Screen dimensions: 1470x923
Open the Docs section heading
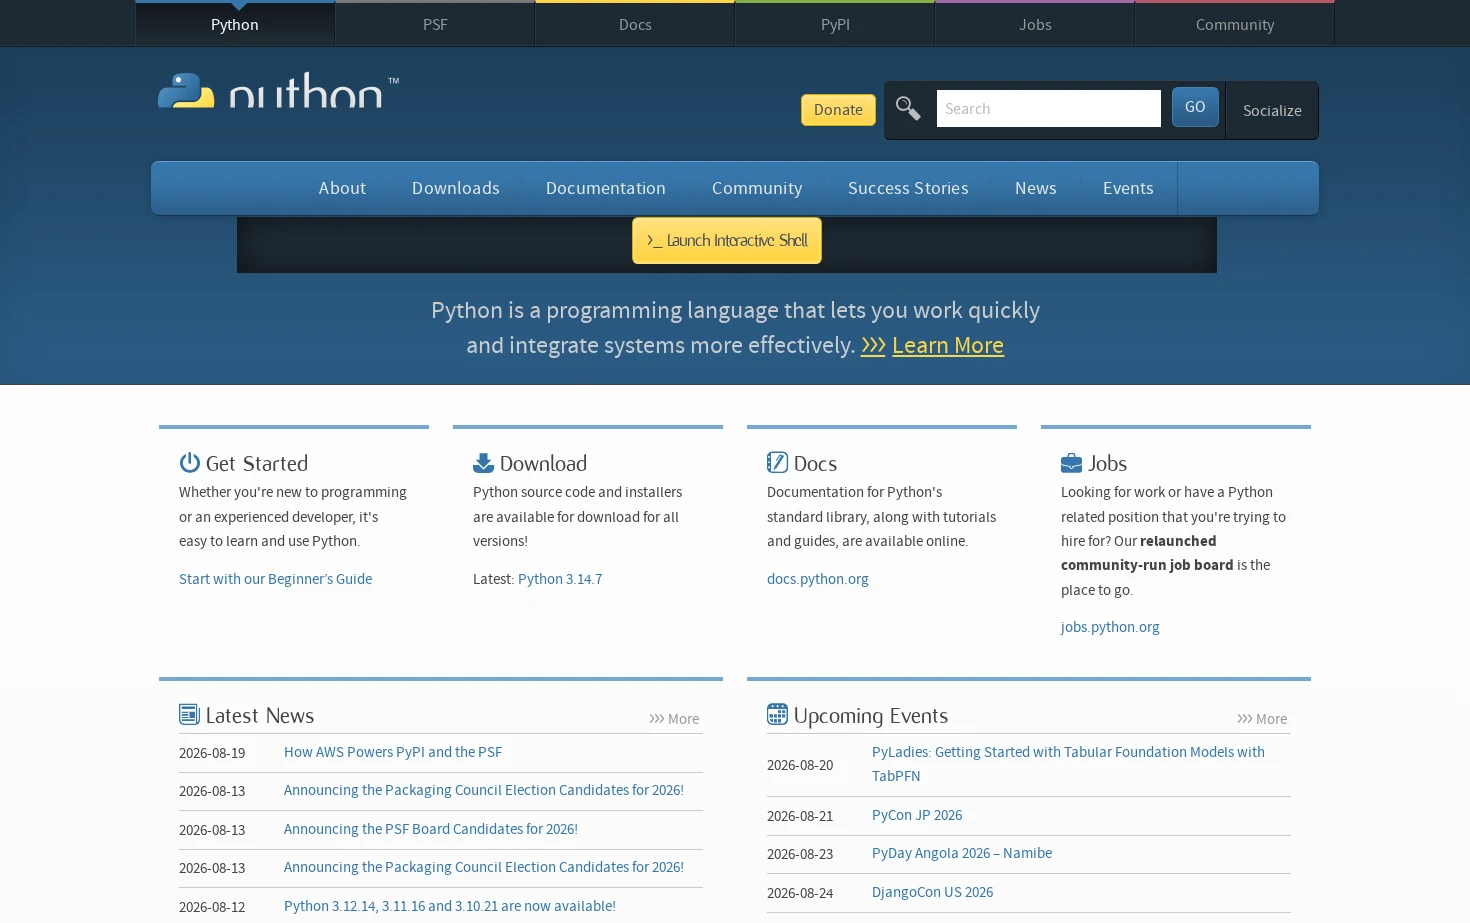(815, 463)
